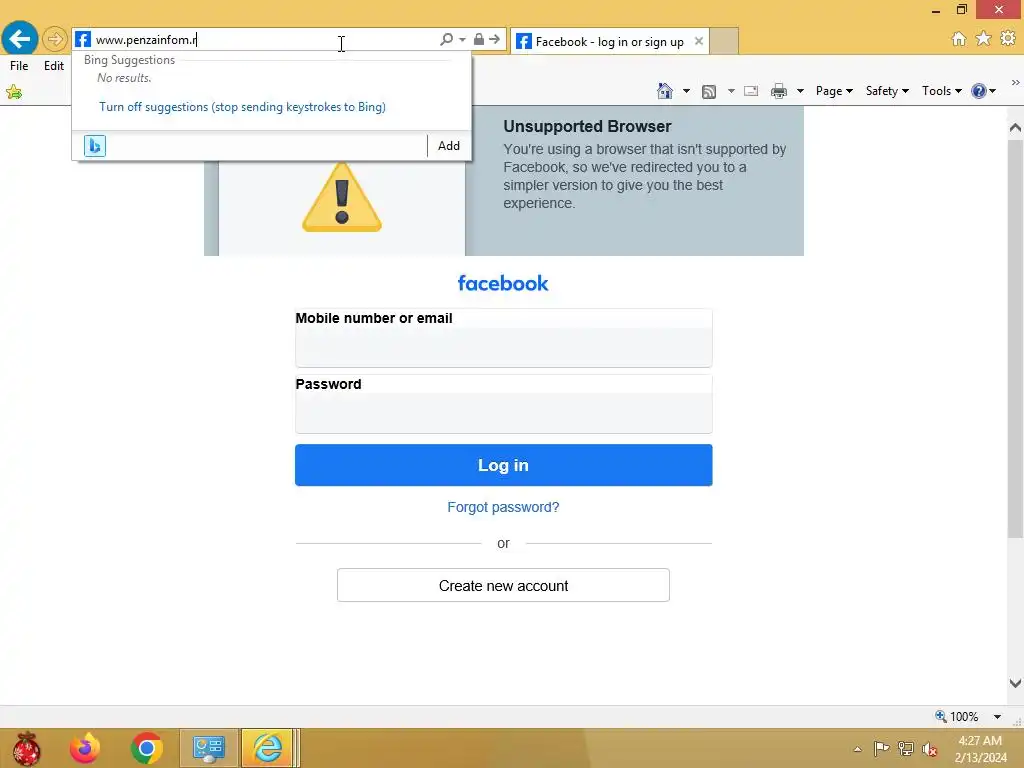Open a new blank tab
This screenshot has width=1024, height=768.
[x=724, y=41]
